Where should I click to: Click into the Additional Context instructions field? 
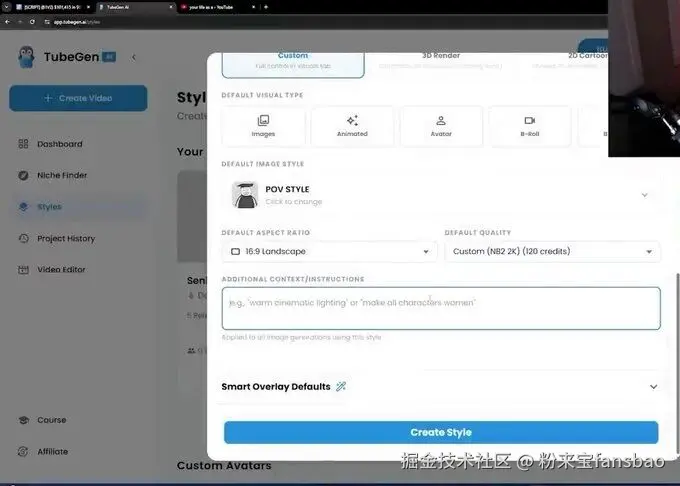coord(441,308)
